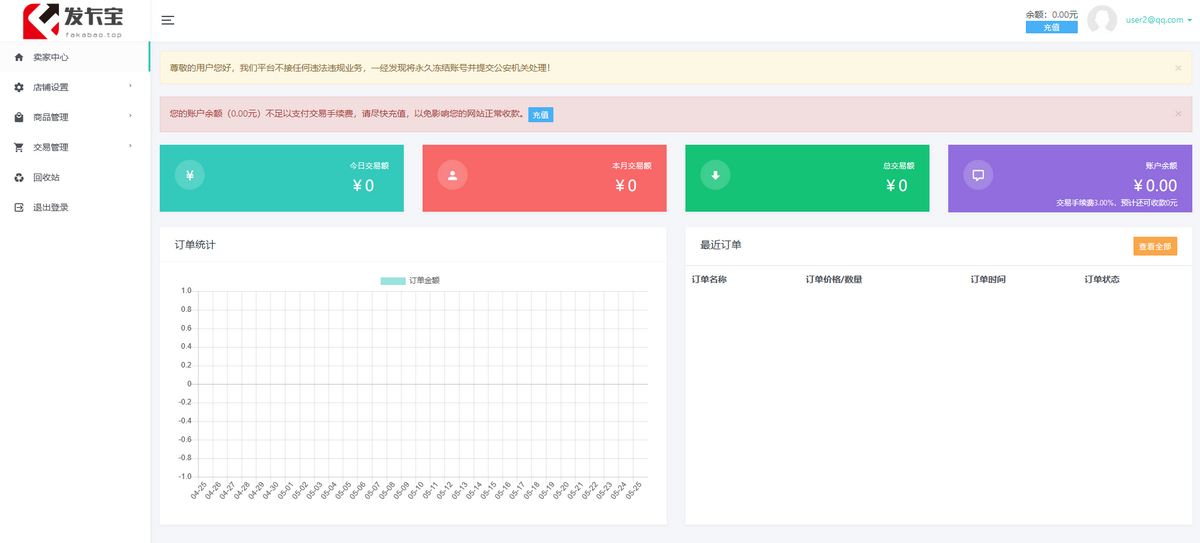Click the gear icon beside 店铺设置
The image size is (1200, 543).
pos(19,87)
